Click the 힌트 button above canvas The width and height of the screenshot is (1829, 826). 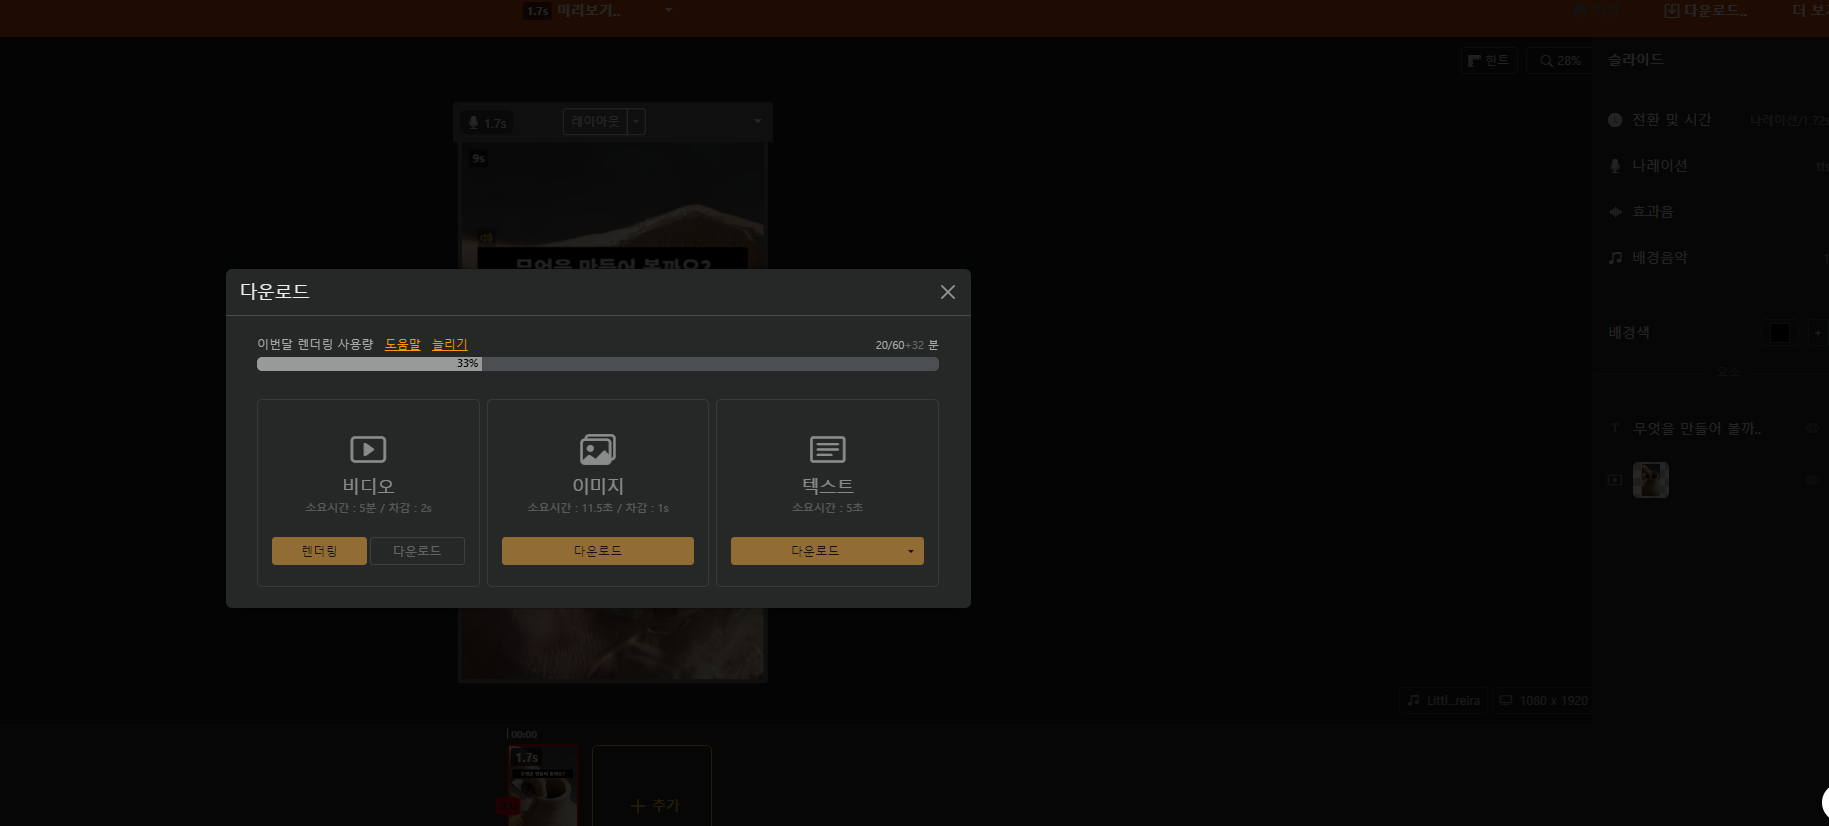[1489, 61]
